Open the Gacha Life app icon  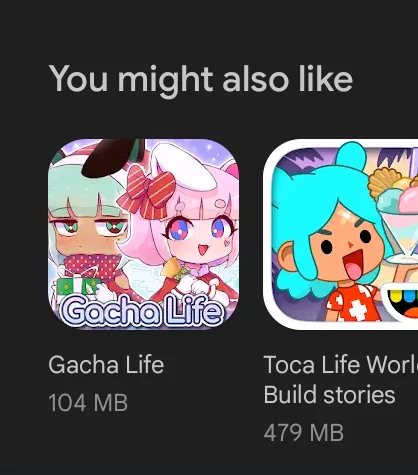pos(144,234)
